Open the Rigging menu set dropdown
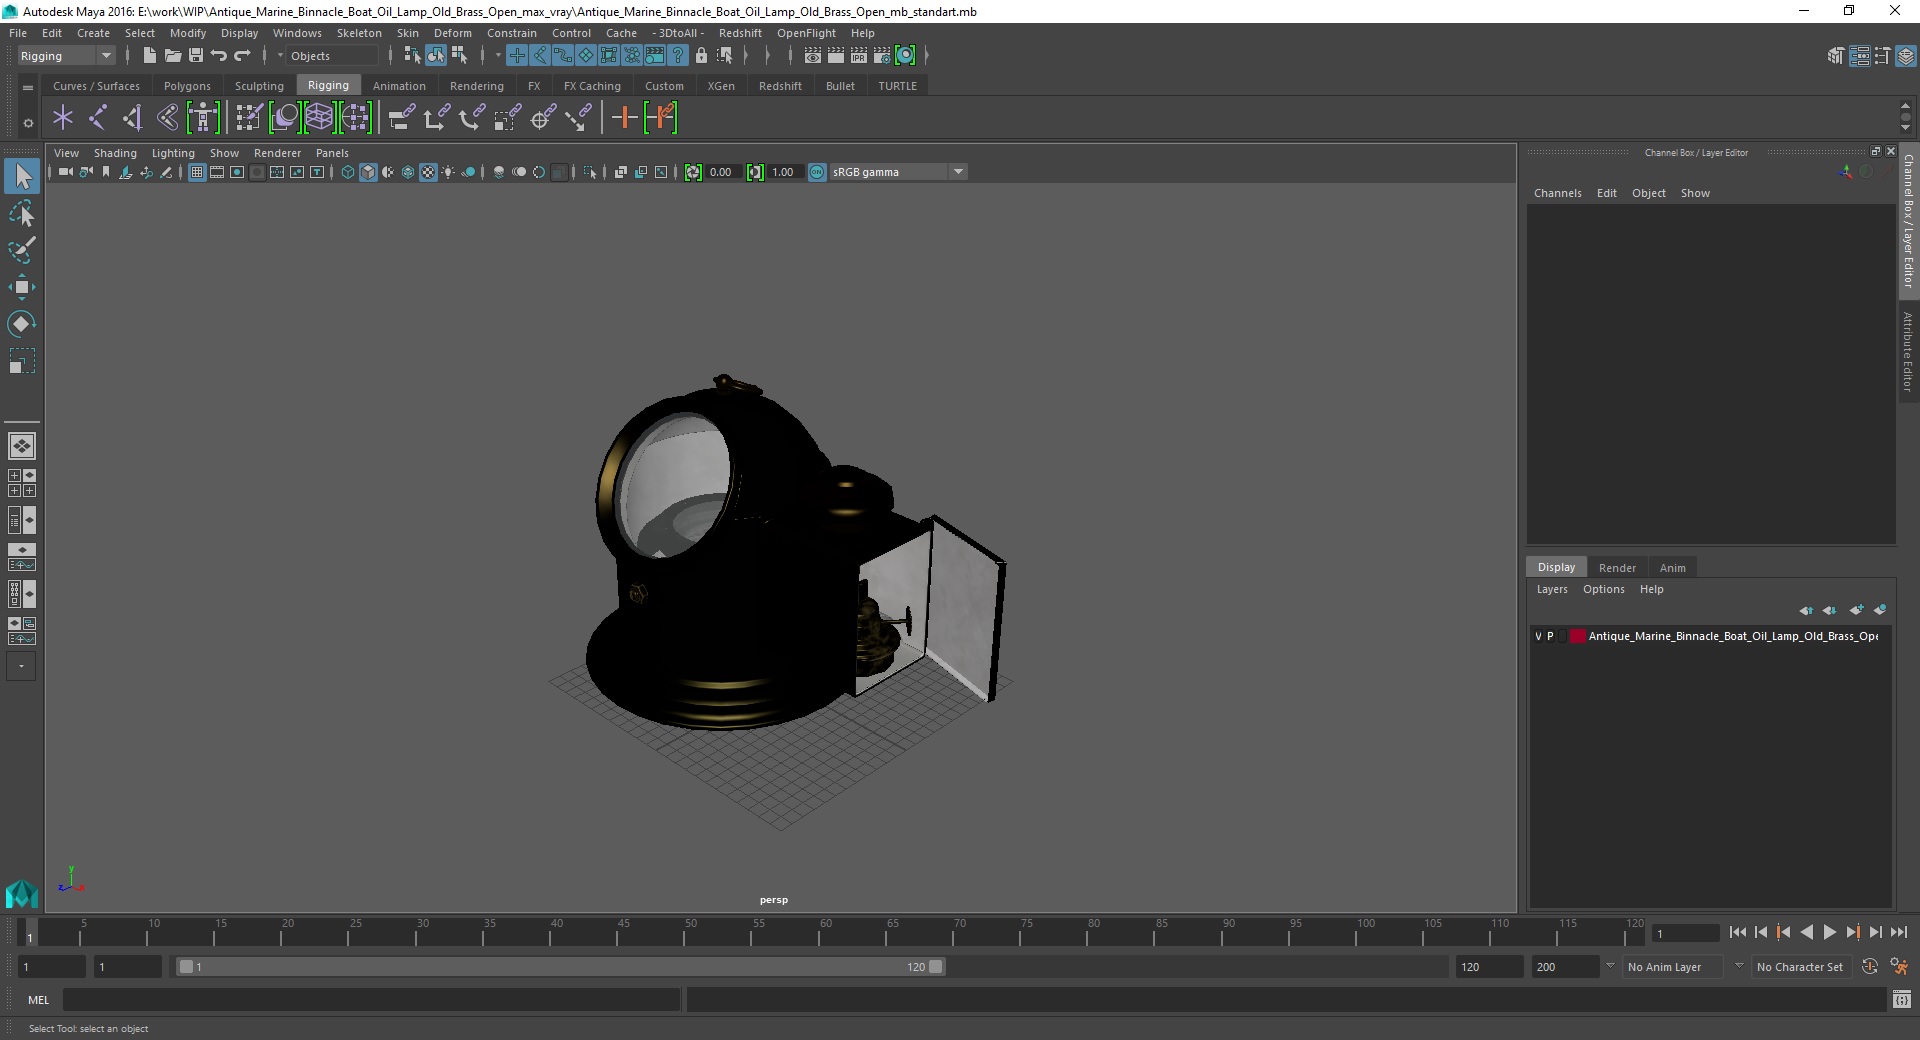This screenshot has width=1920, height=1040. (x=106, y=56)
